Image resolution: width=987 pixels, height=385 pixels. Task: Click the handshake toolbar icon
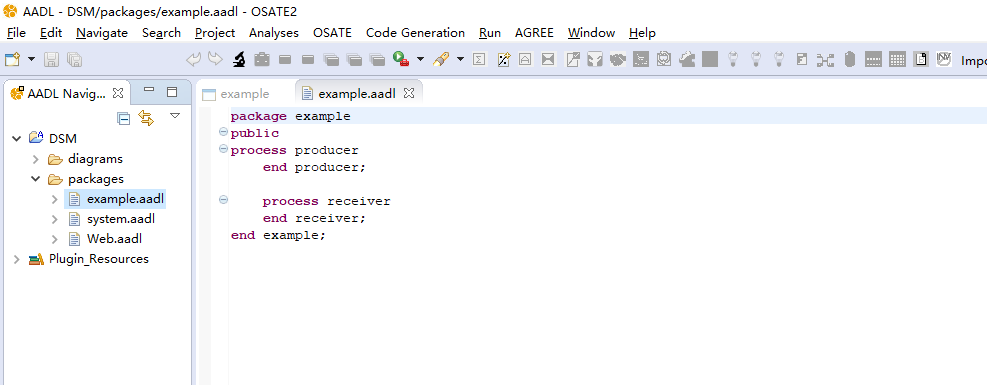618,59
